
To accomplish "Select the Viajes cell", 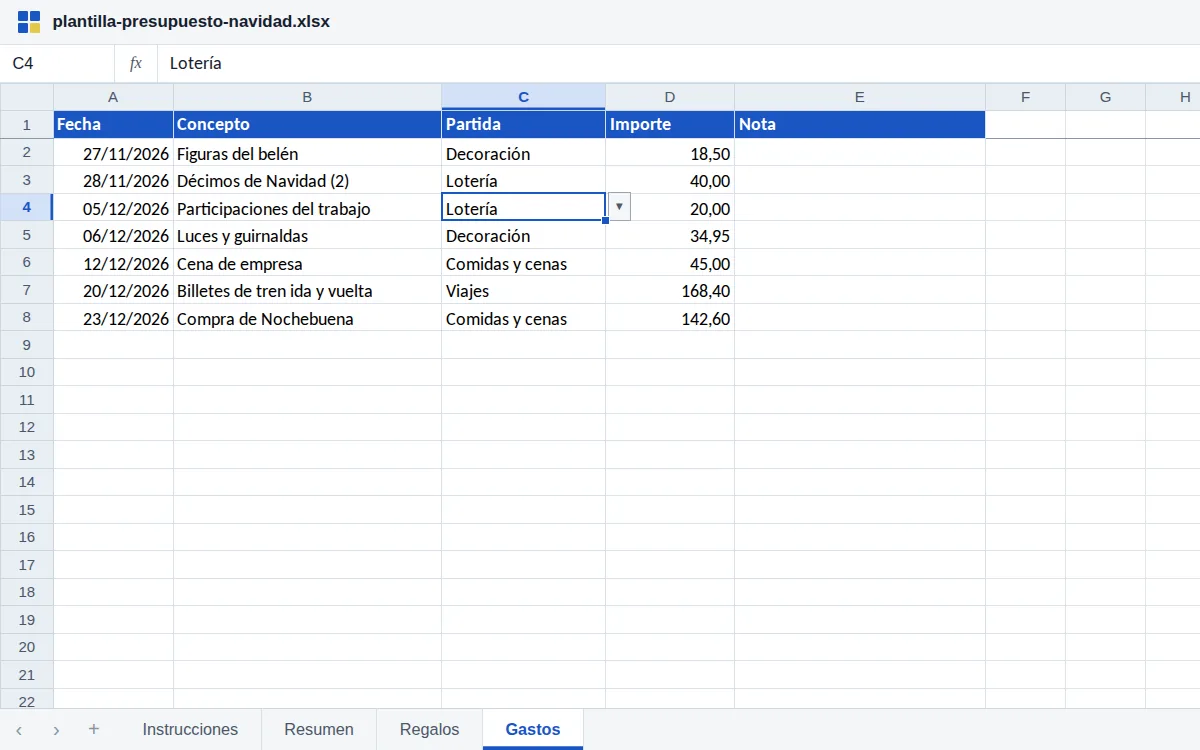I will (523, 290).
